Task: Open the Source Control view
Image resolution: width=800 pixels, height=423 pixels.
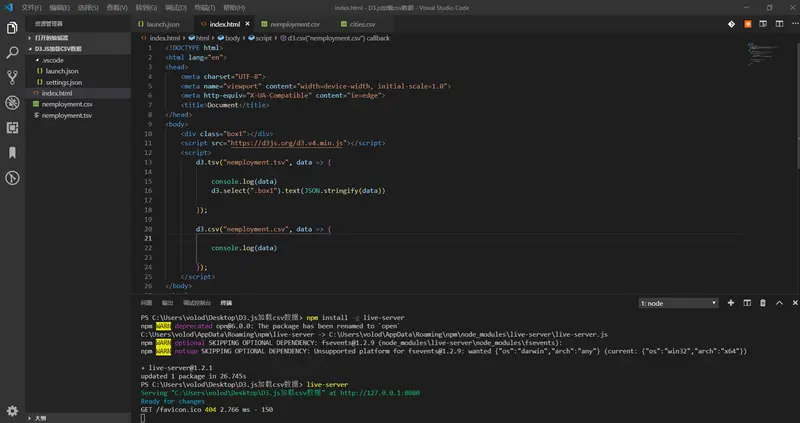Action: [x=12, y=78]
